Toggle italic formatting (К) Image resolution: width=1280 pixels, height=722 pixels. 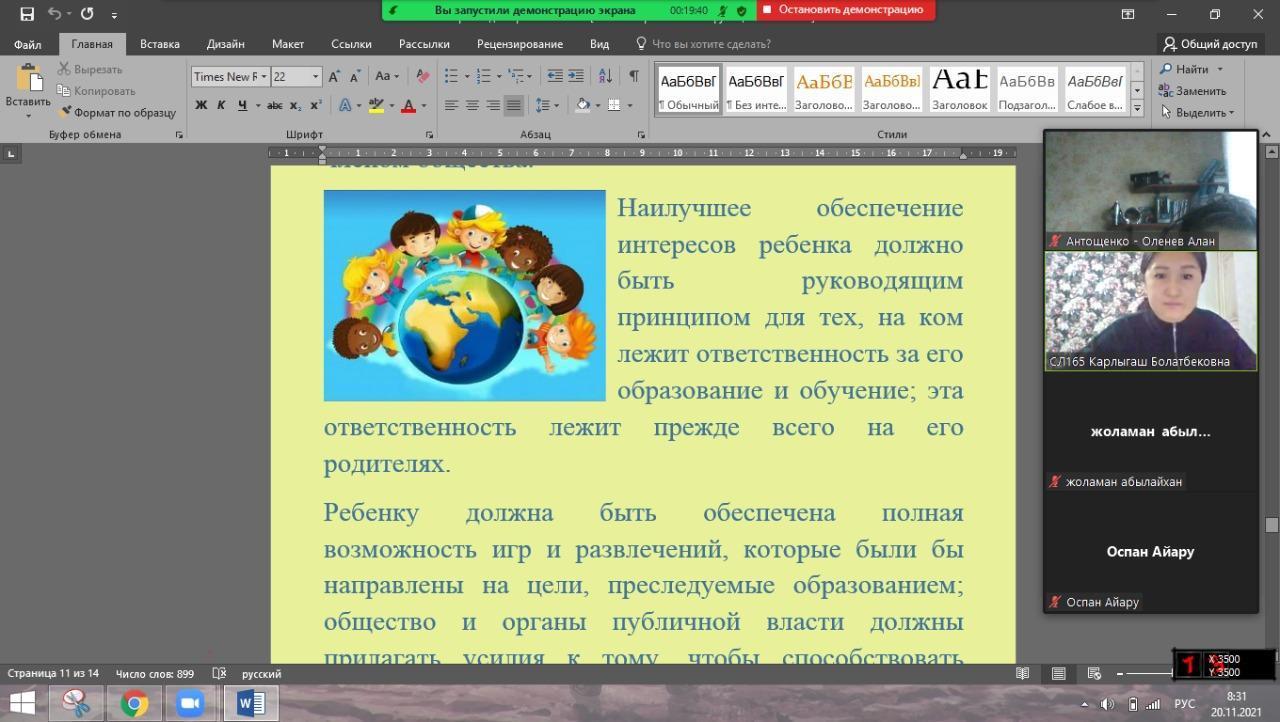pyautogui.click(x=221, y=105)
